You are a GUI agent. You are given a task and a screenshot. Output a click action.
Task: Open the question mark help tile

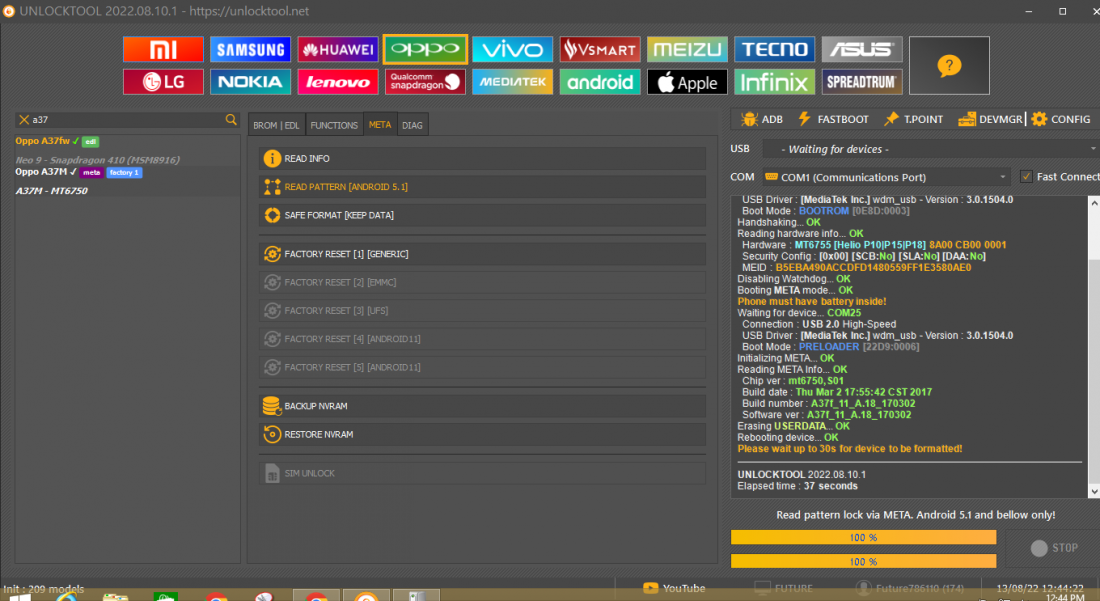click(949, 65)
